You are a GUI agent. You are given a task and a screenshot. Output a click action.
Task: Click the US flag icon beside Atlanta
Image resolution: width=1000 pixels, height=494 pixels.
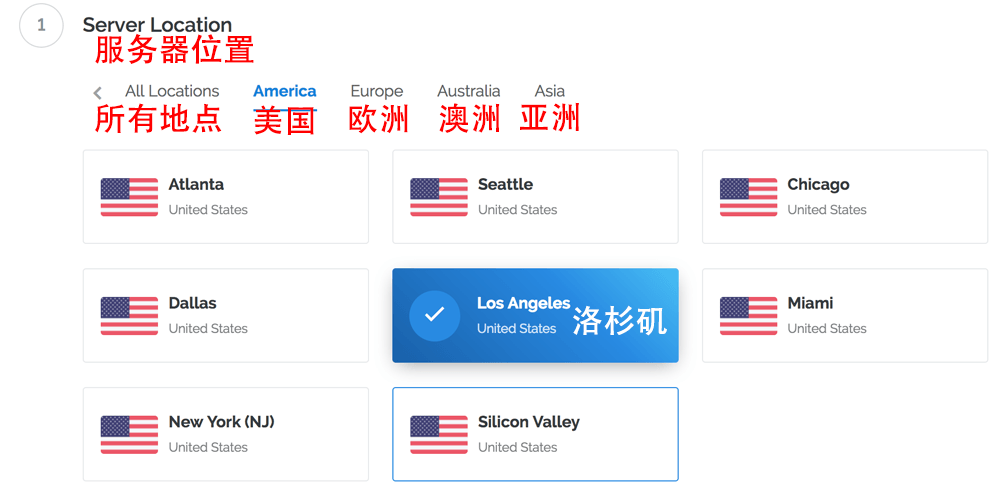click(x=129, y=197)
